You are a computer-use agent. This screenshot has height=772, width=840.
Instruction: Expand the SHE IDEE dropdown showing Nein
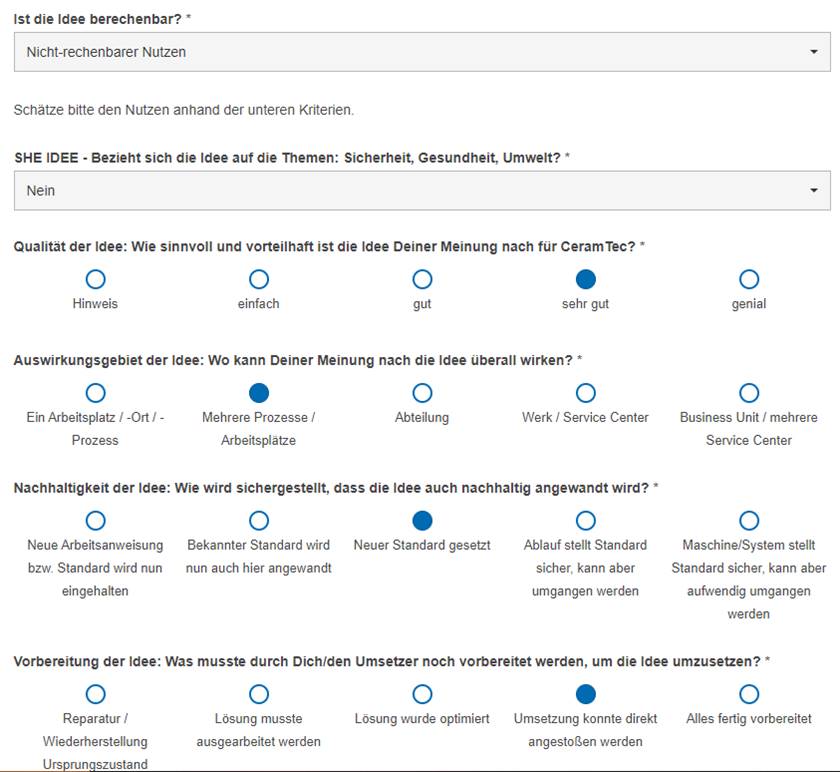click(x=421, y=190)
